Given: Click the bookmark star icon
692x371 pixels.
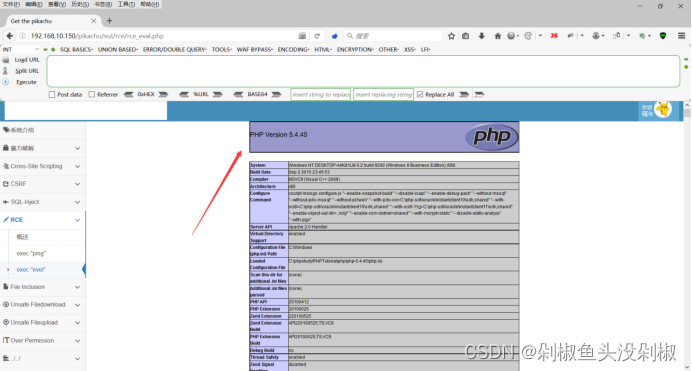Looking at the screenshot, I should pyautogui.click(x=451, y=36).
